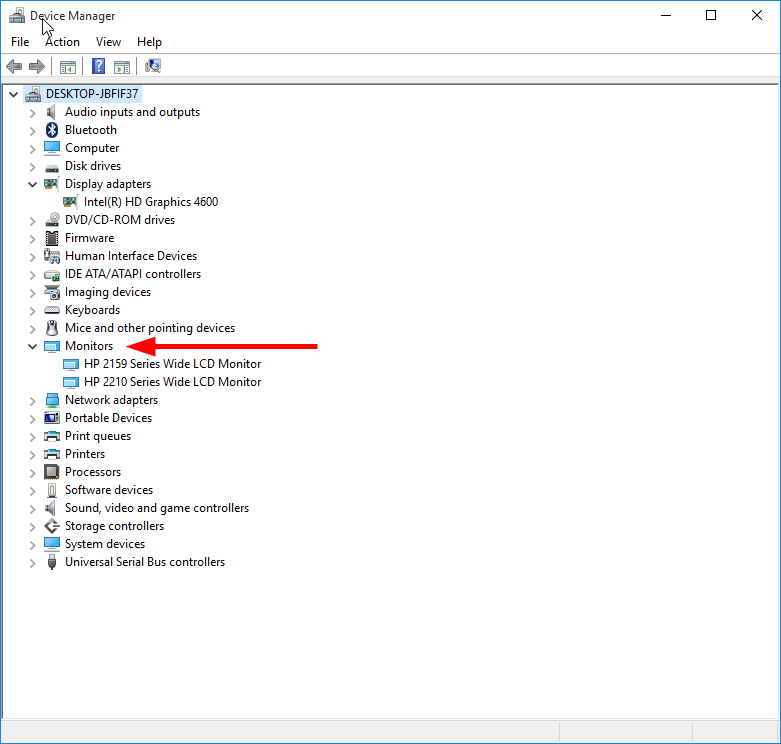Select Human Interface Devices label
781x744 pixels.
tap(131, 256)
